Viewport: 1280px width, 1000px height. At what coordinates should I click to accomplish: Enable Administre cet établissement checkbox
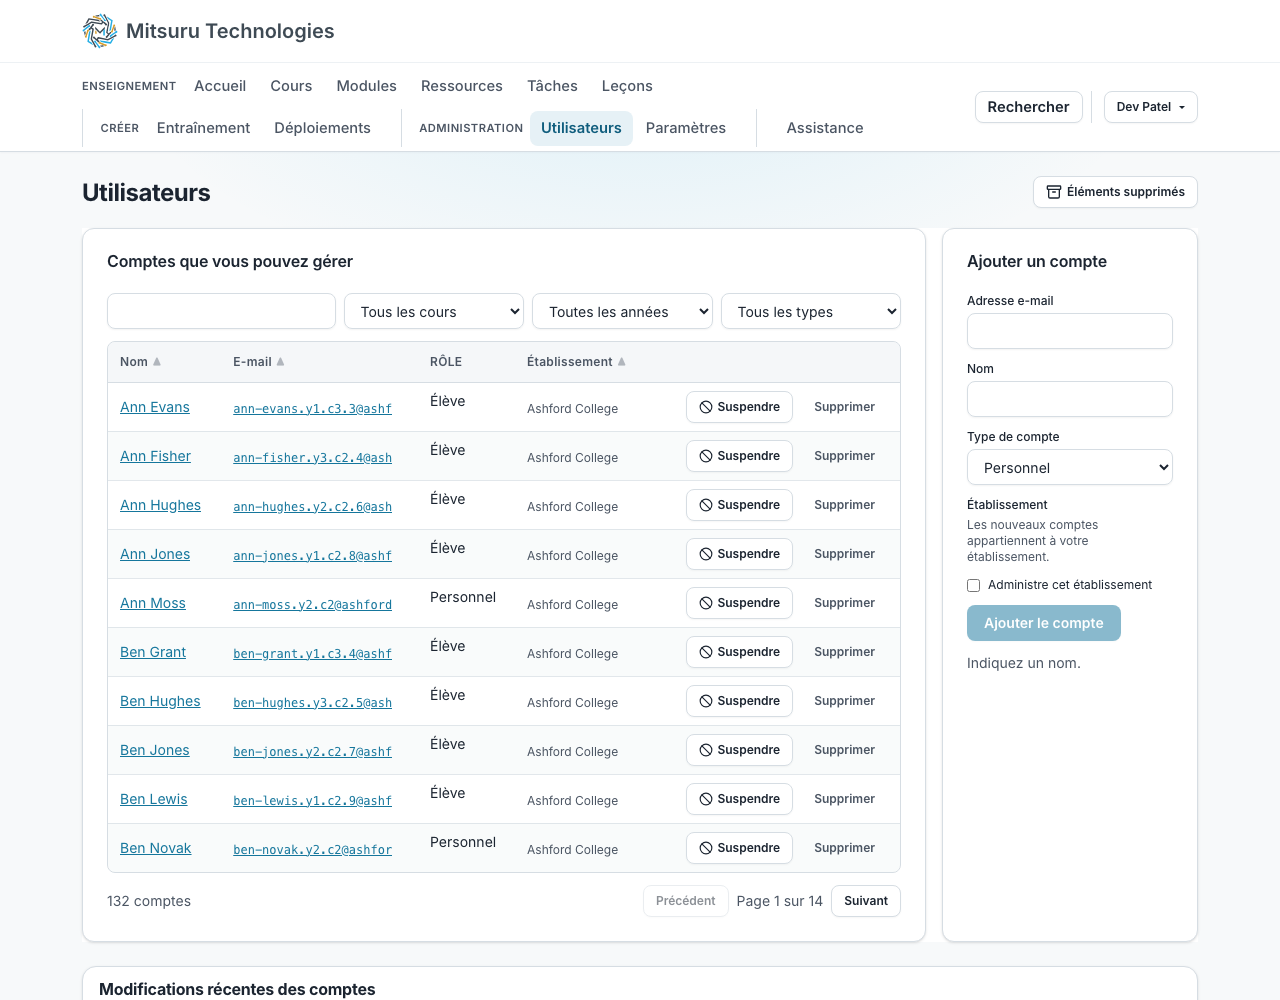pyautogui.click(x=973, y=585)
